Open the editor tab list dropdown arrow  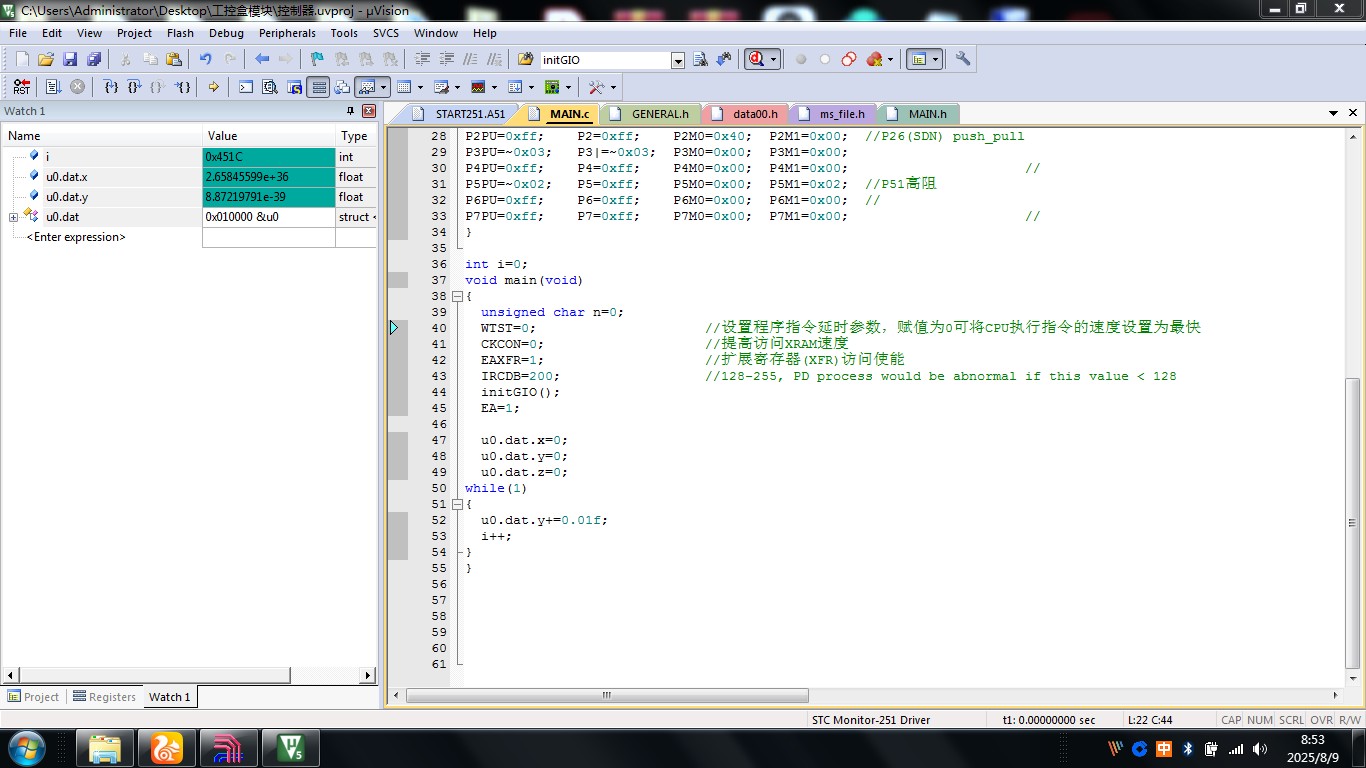coord(1333,113)
